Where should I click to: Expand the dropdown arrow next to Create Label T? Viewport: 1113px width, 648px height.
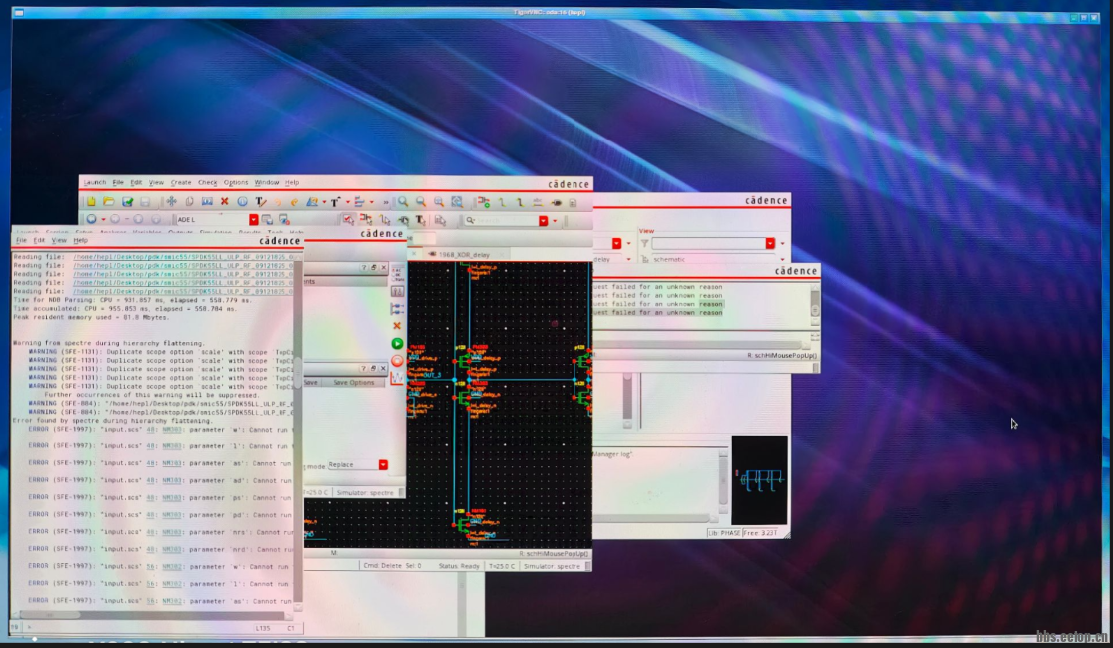347,202
